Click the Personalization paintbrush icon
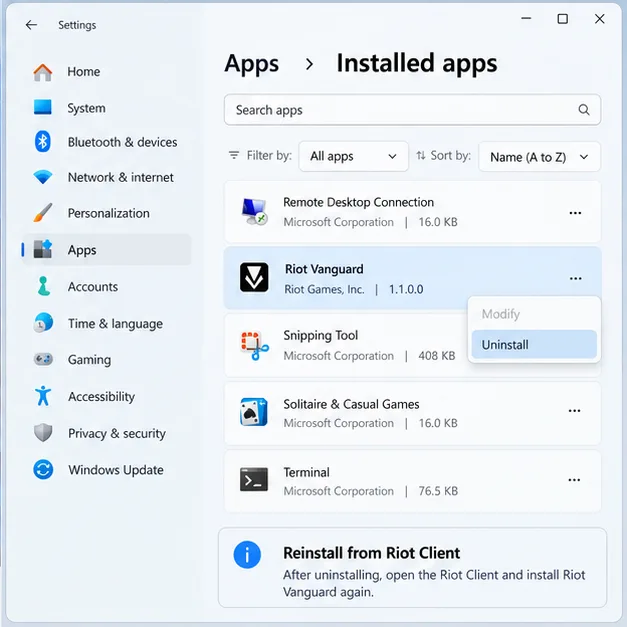The width and height of the screenshot is (627, 627). click(43, 212)
